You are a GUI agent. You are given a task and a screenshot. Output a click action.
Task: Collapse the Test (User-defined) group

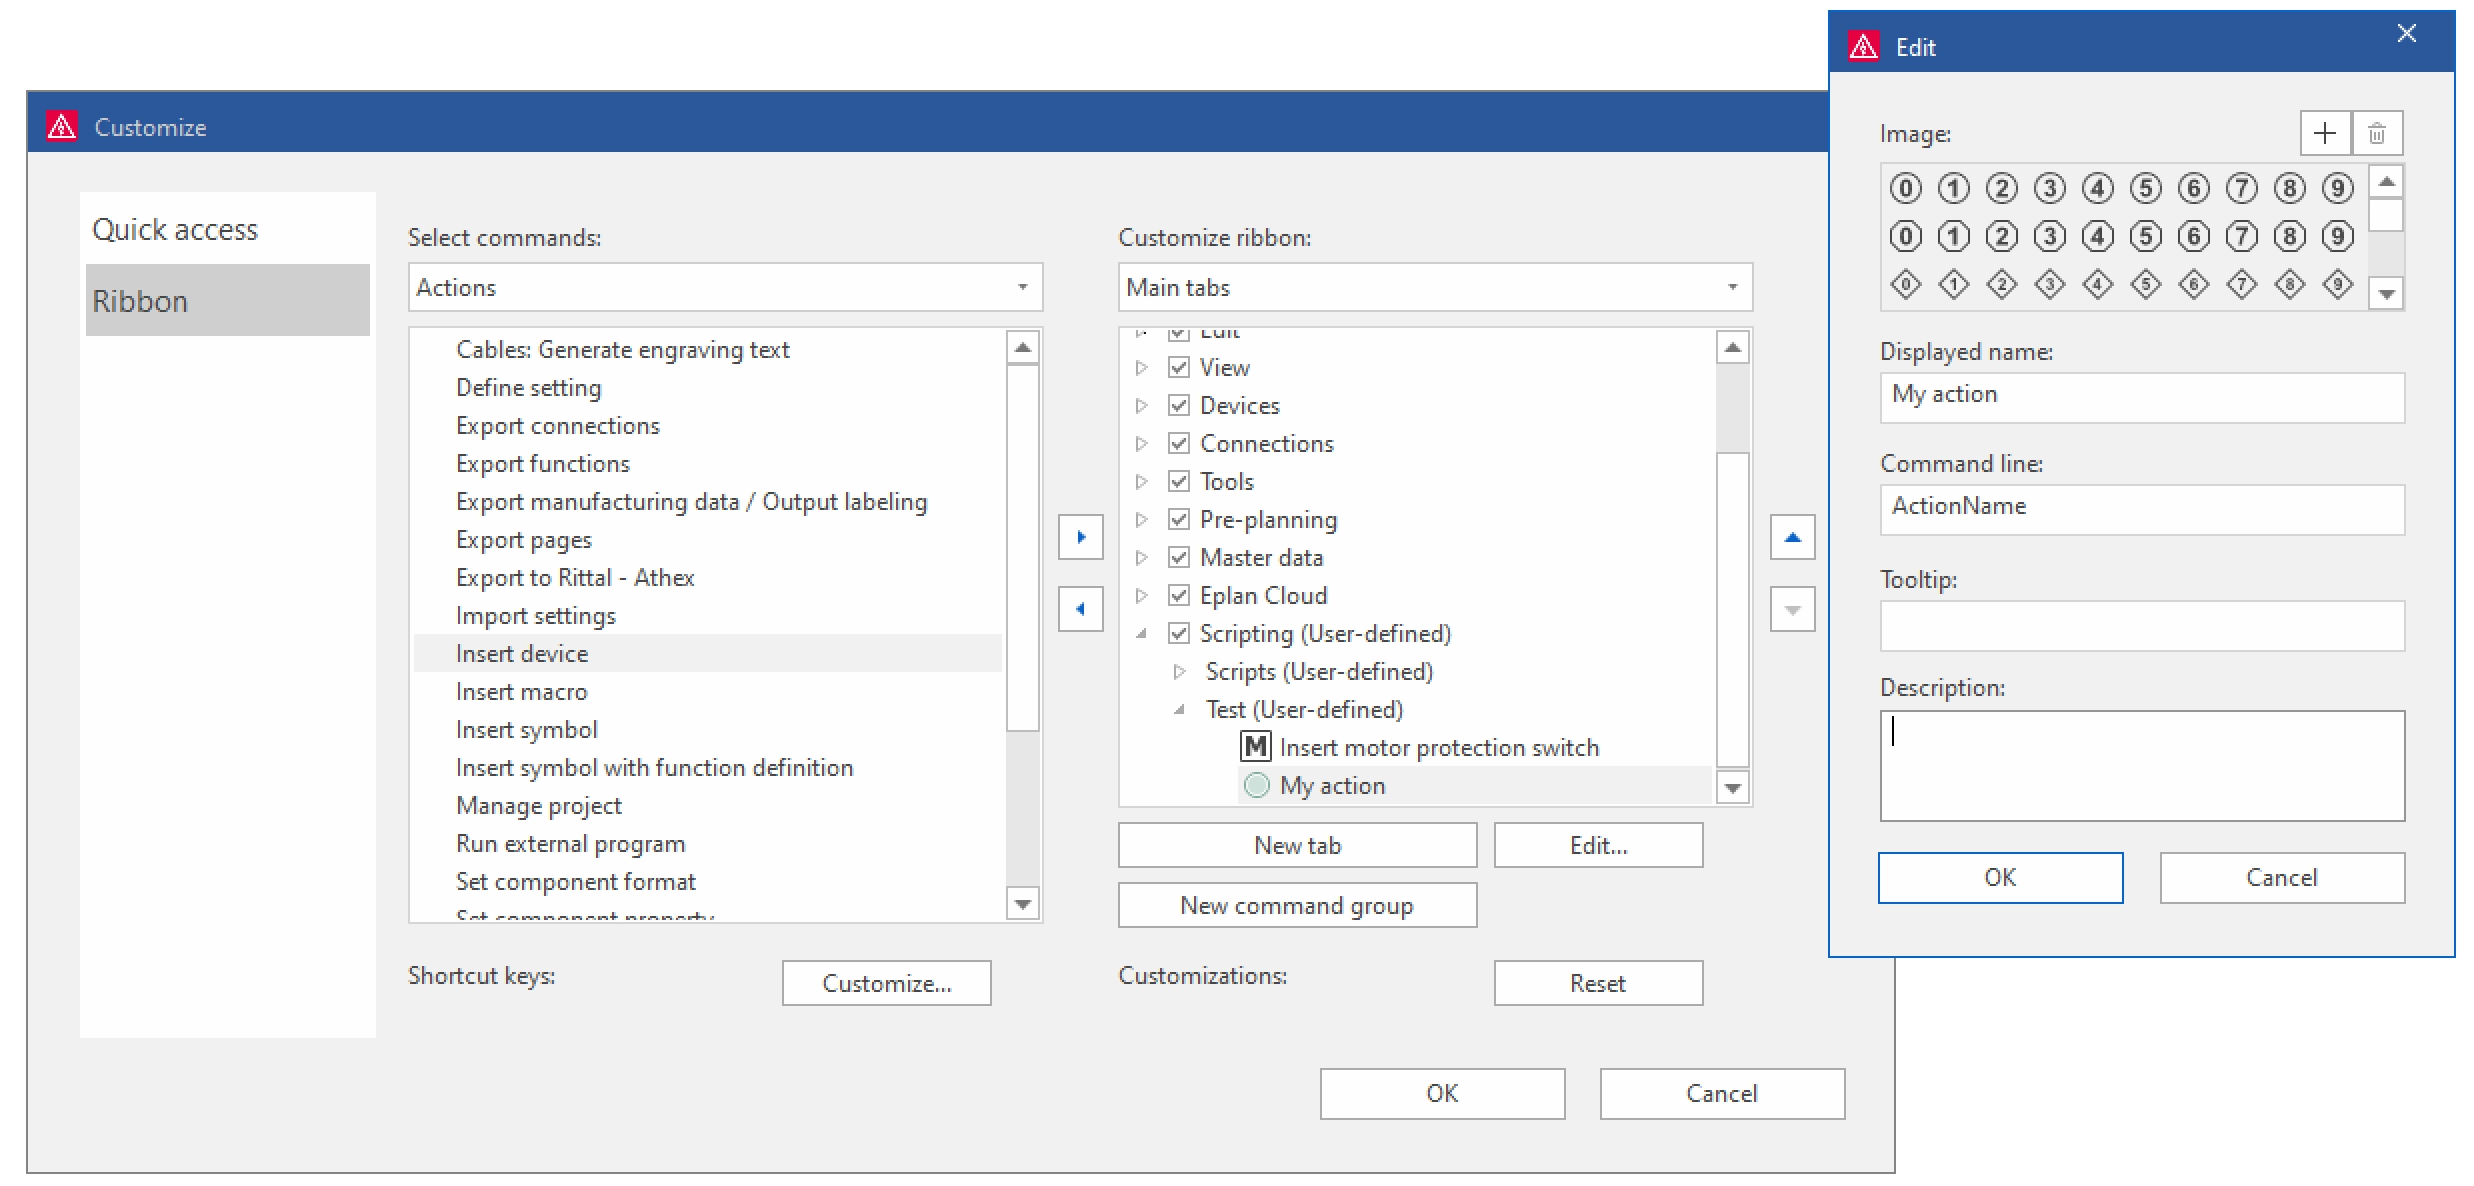(1179, 709)
